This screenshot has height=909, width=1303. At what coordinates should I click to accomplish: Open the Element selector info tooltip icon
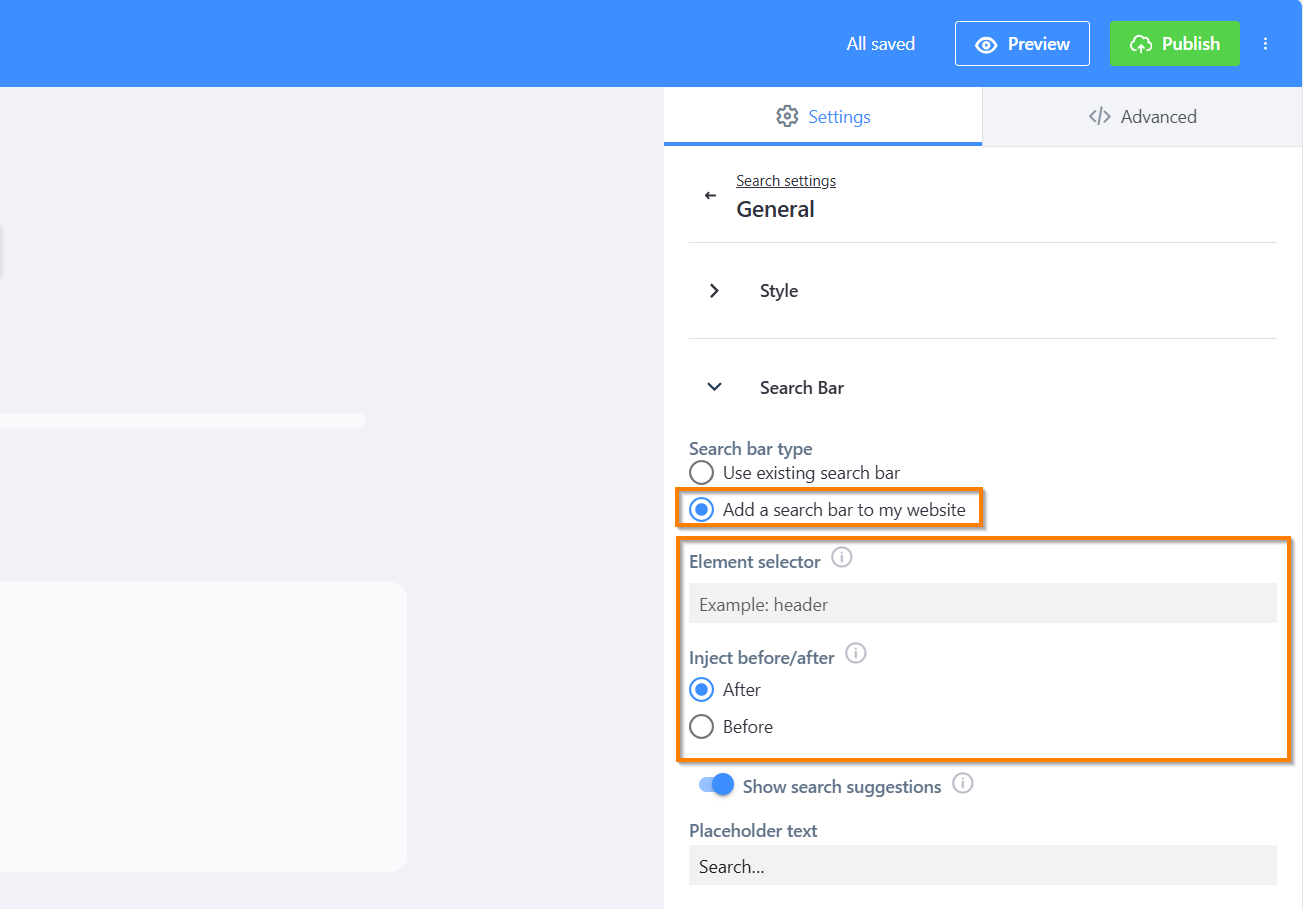841,557
